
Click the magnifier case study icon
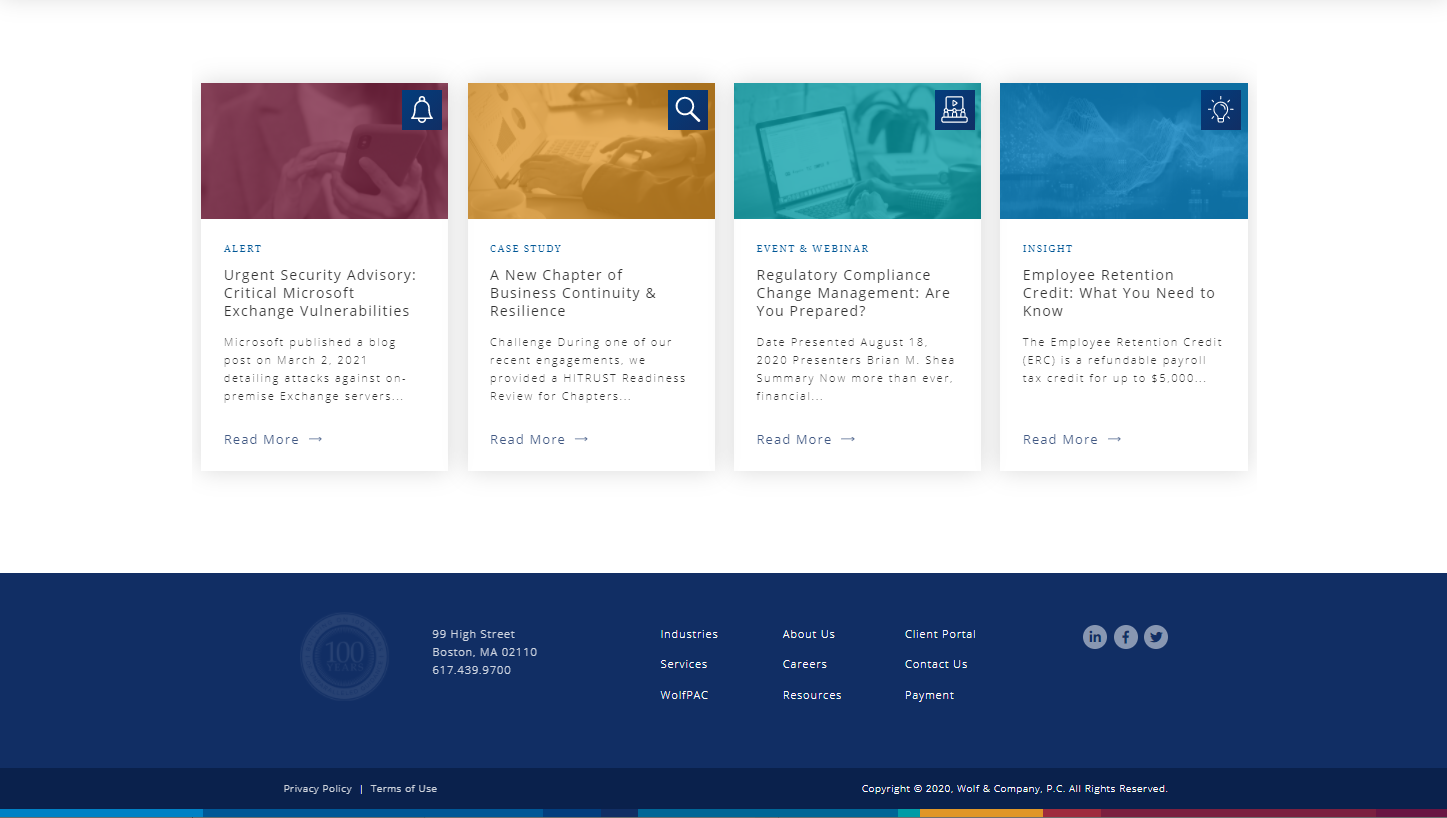(x=688, y=110)
